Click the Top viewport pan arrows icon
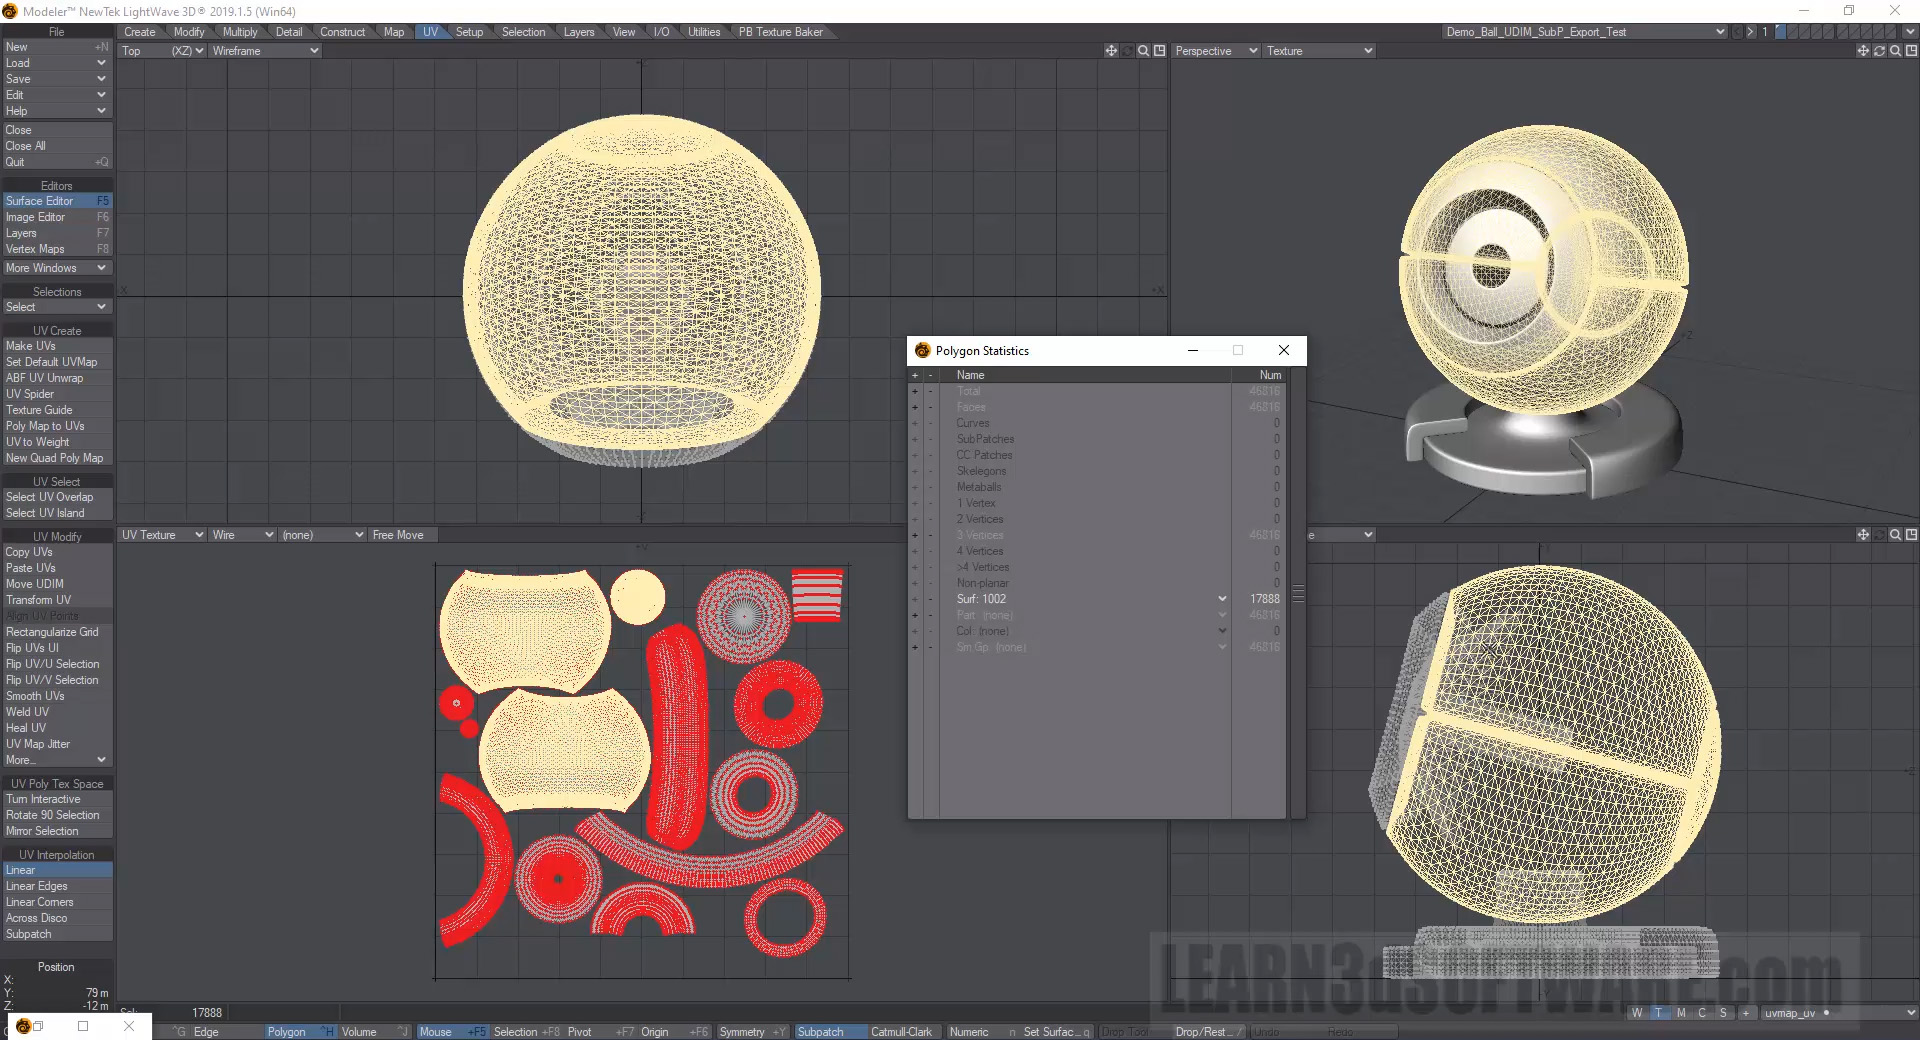Screen dimensions: 1920x1040 (1111, 51)
